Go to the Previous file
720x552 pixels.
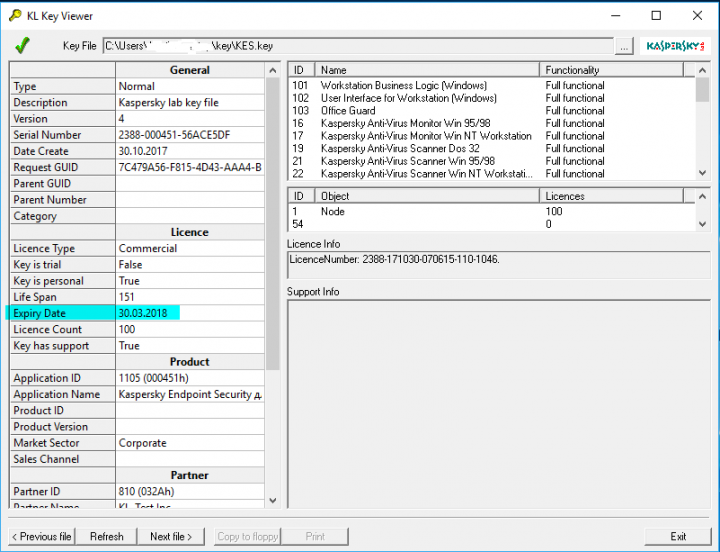(x=42, y=536)
